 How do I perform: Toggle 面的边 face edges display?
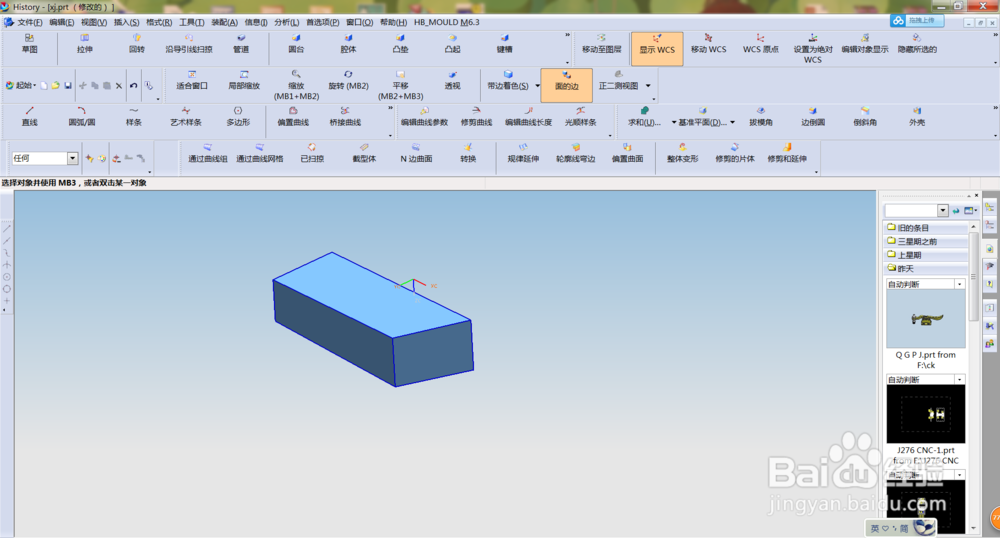[566, 85]
